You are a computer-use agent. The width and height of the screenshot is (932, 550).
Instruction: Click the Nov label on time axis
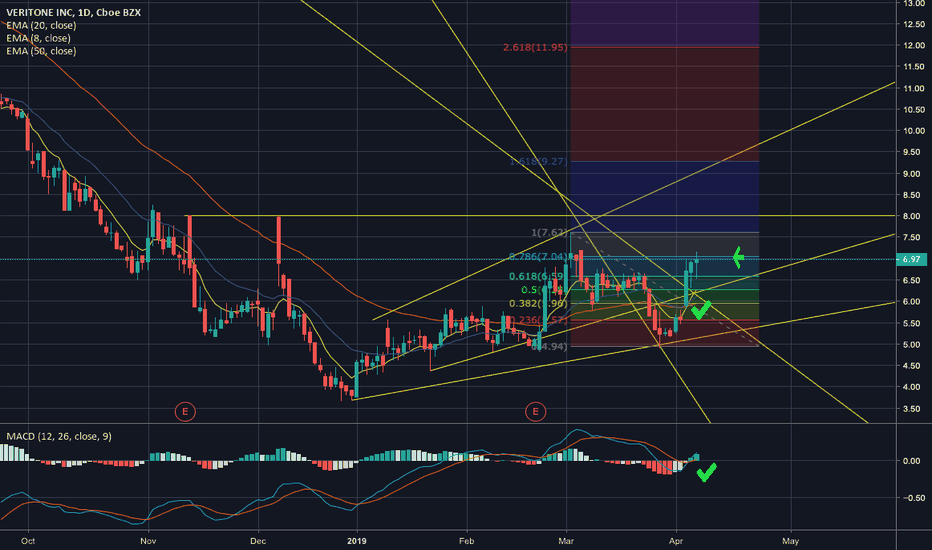tap(148, 541)
